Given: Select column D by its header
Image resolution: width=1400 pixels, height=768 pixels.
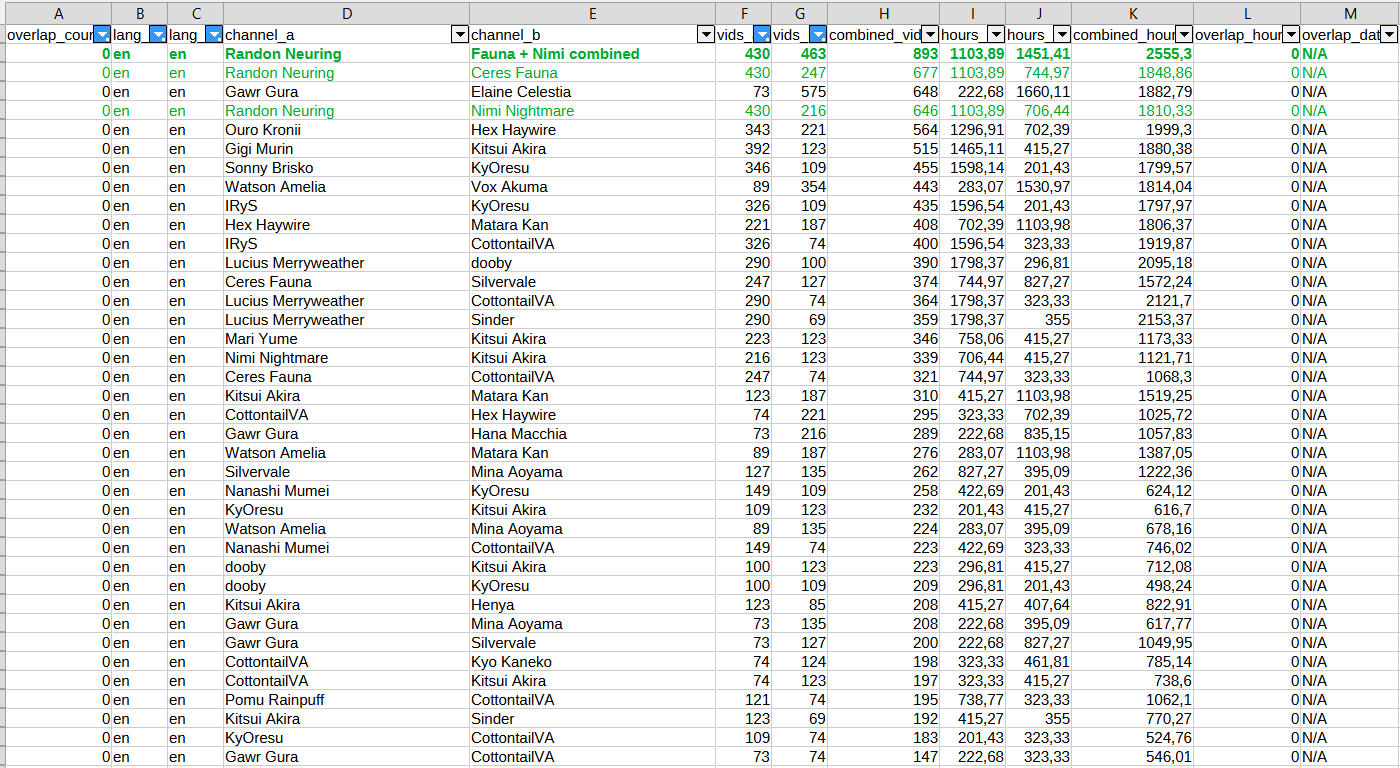Looking at the screenshot, I should [x=347, y=13].
